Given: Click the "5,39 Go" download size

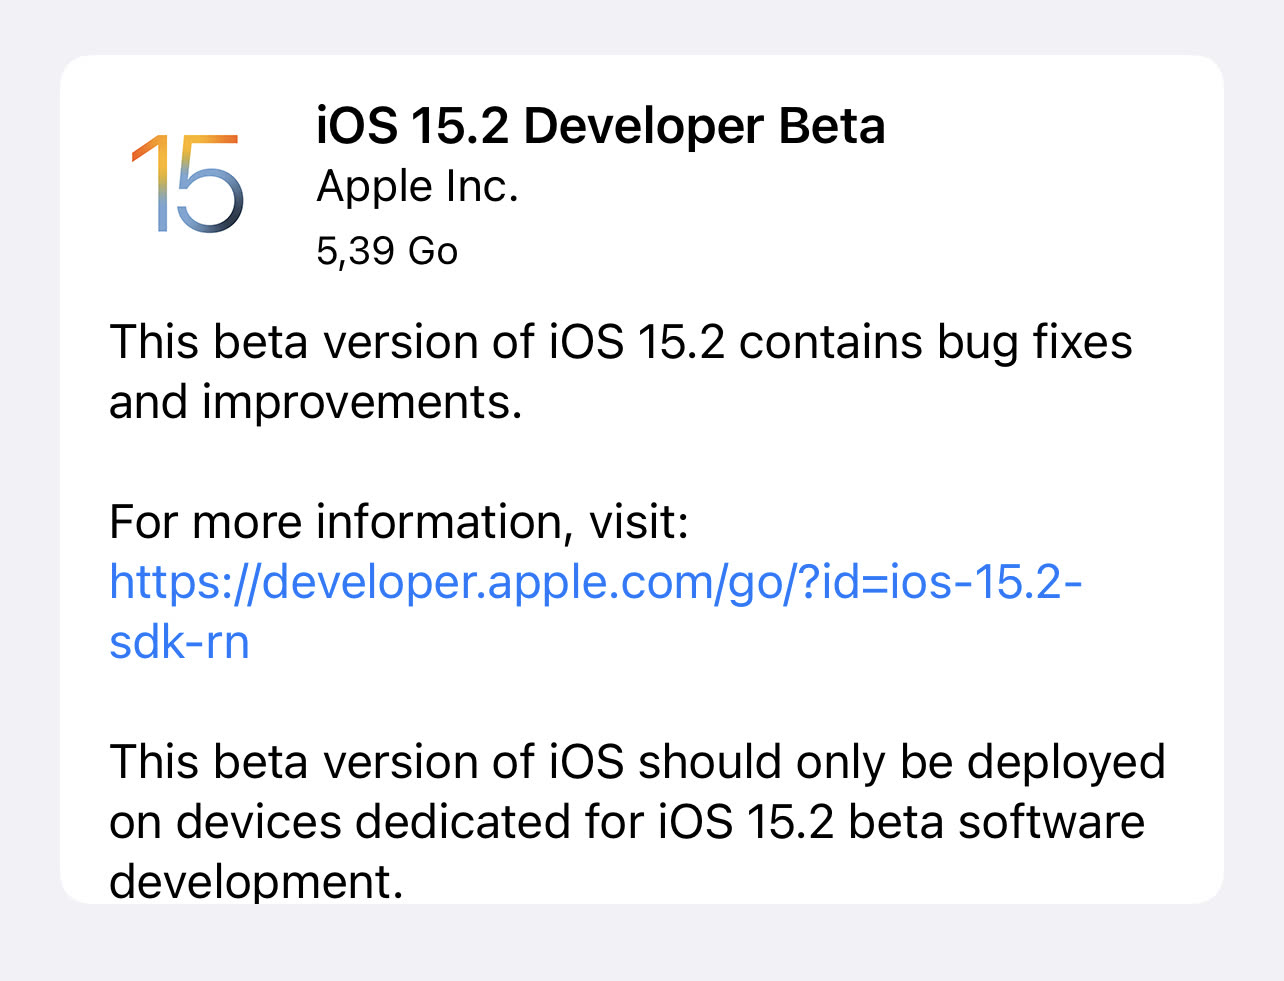Looking at the screenshot, I should tap(387, 251).
